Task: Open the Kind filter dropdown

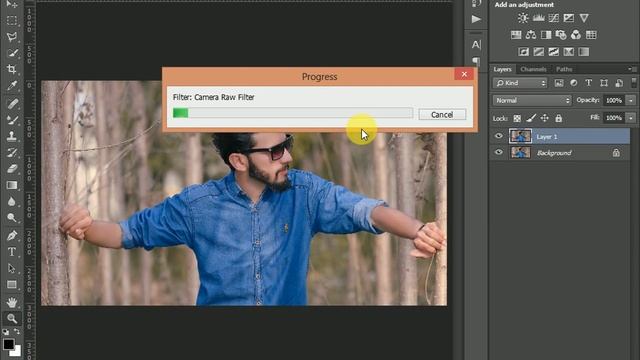Action: 520,83
